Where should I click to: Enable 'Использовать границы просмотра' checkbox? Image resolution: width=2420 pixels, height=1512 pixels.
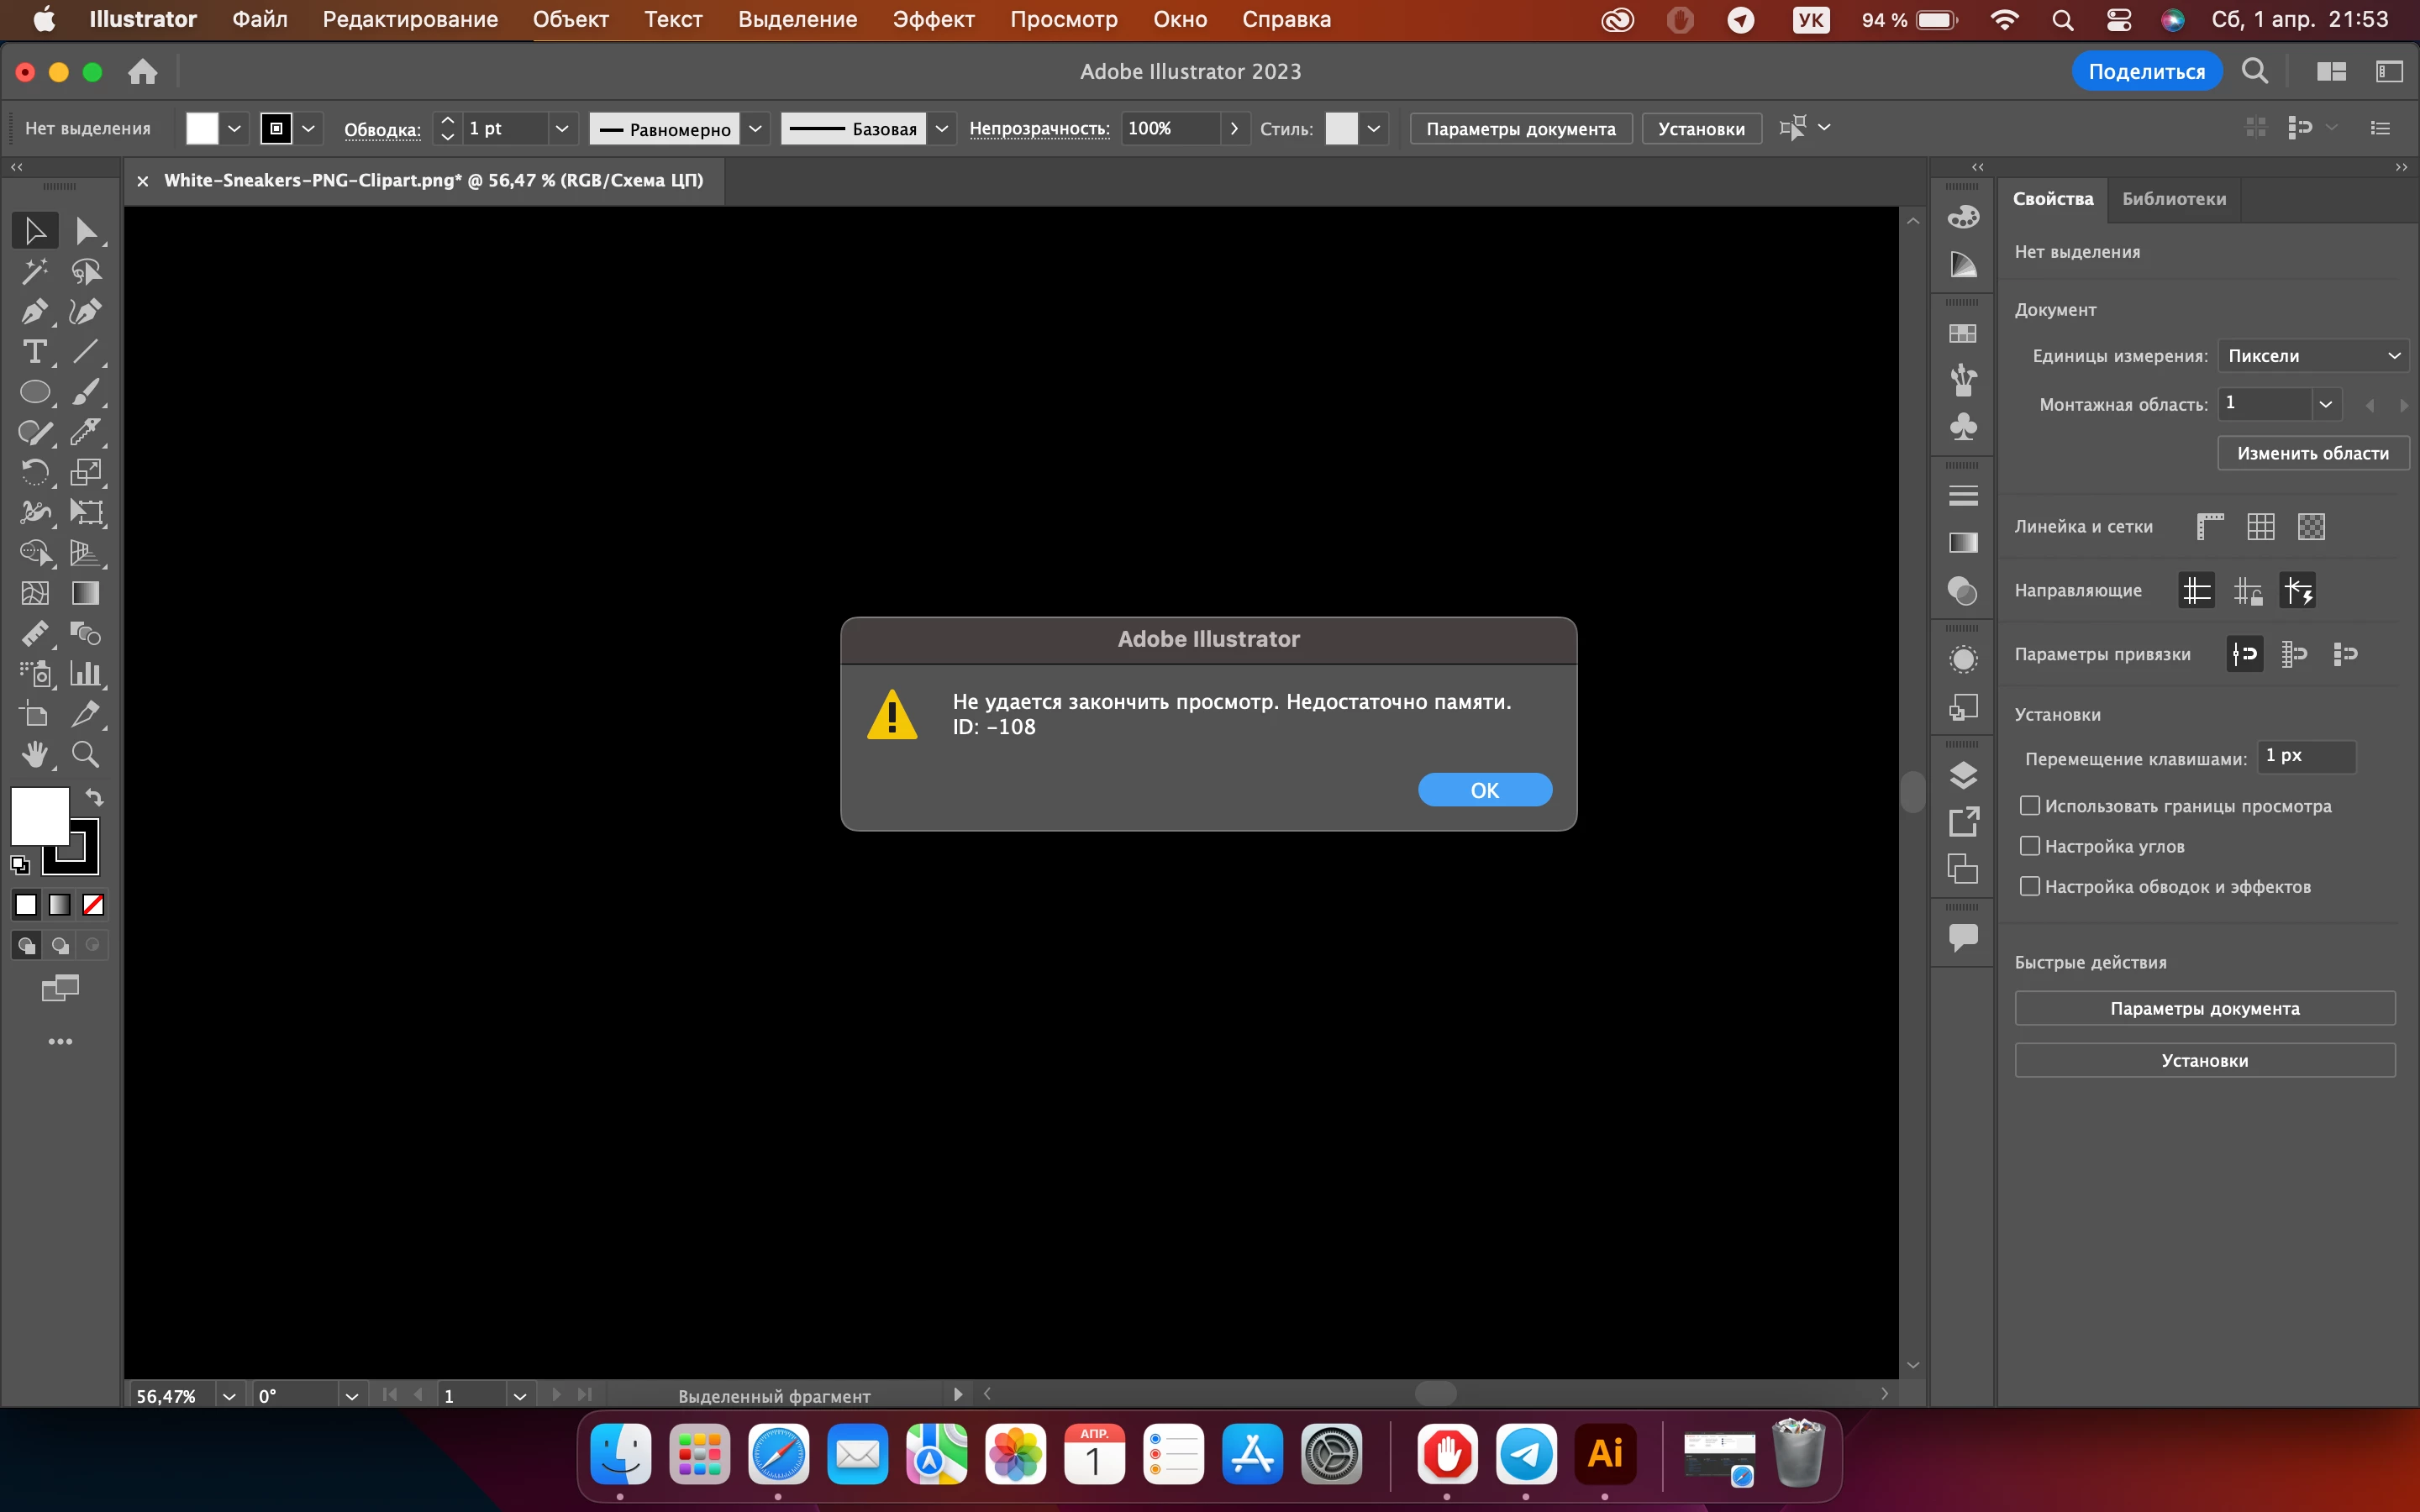2029,806
